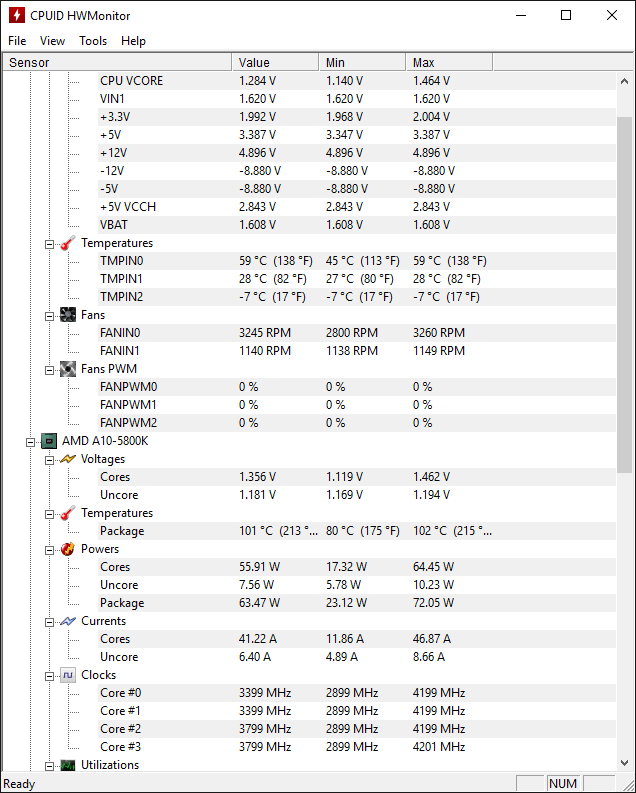
Task: Click the HWMonitor lightning logo in title bar
Action: pos(17,15)
